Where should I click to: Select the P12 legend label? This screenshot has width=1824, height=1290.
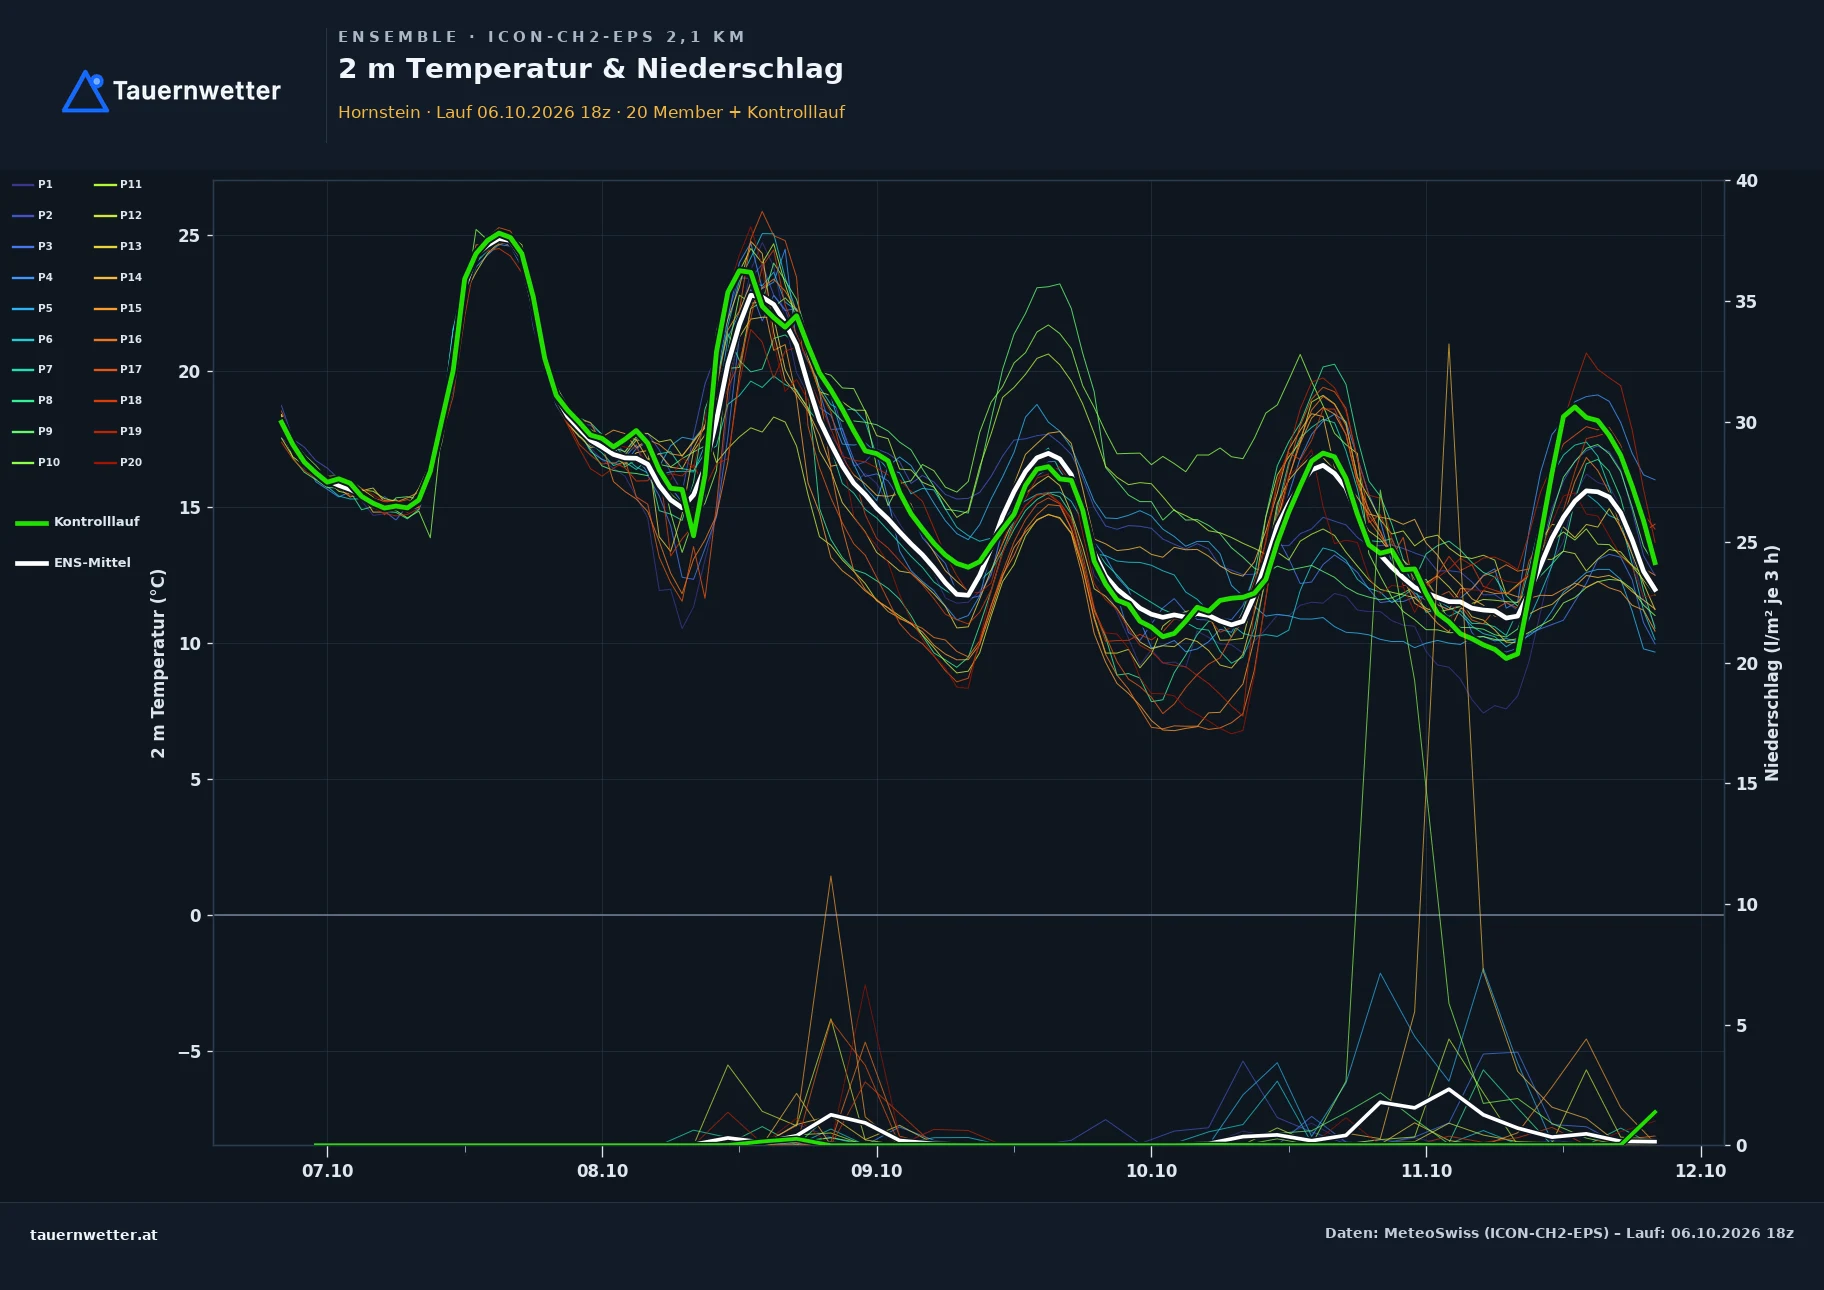click(x=131, y=216)
